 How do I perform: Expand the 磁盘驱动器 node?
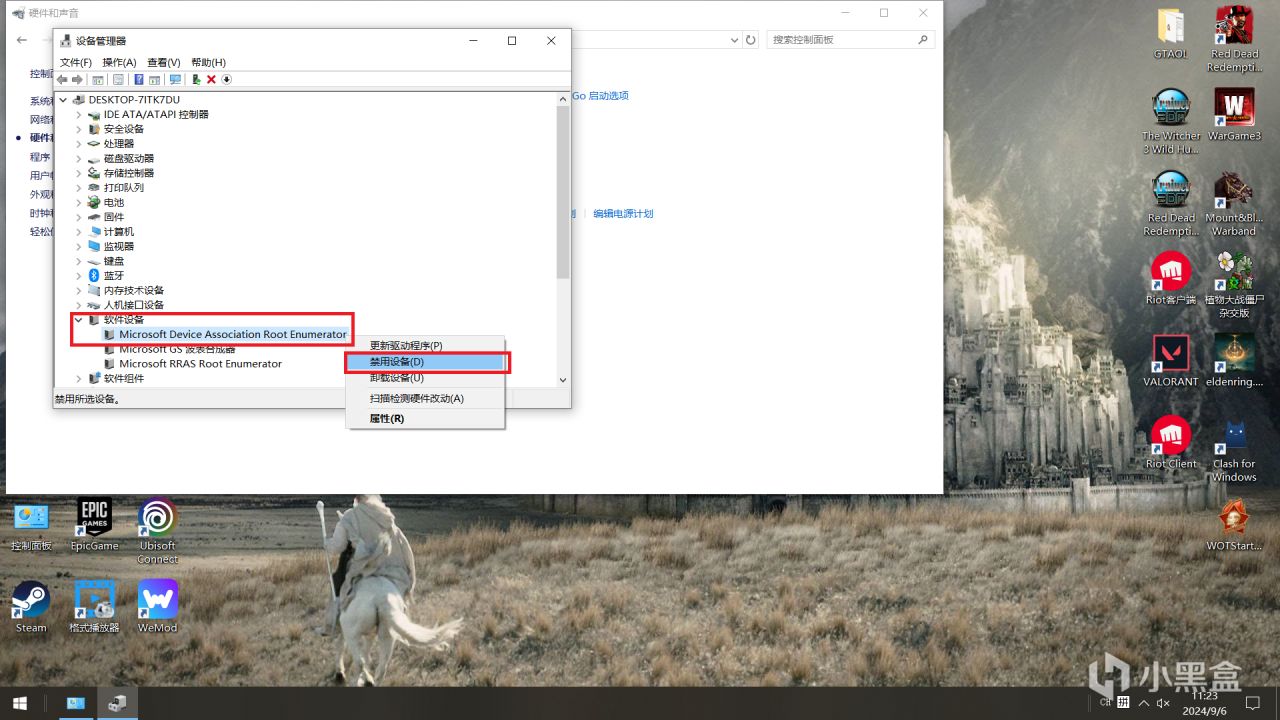click(79, 158)
